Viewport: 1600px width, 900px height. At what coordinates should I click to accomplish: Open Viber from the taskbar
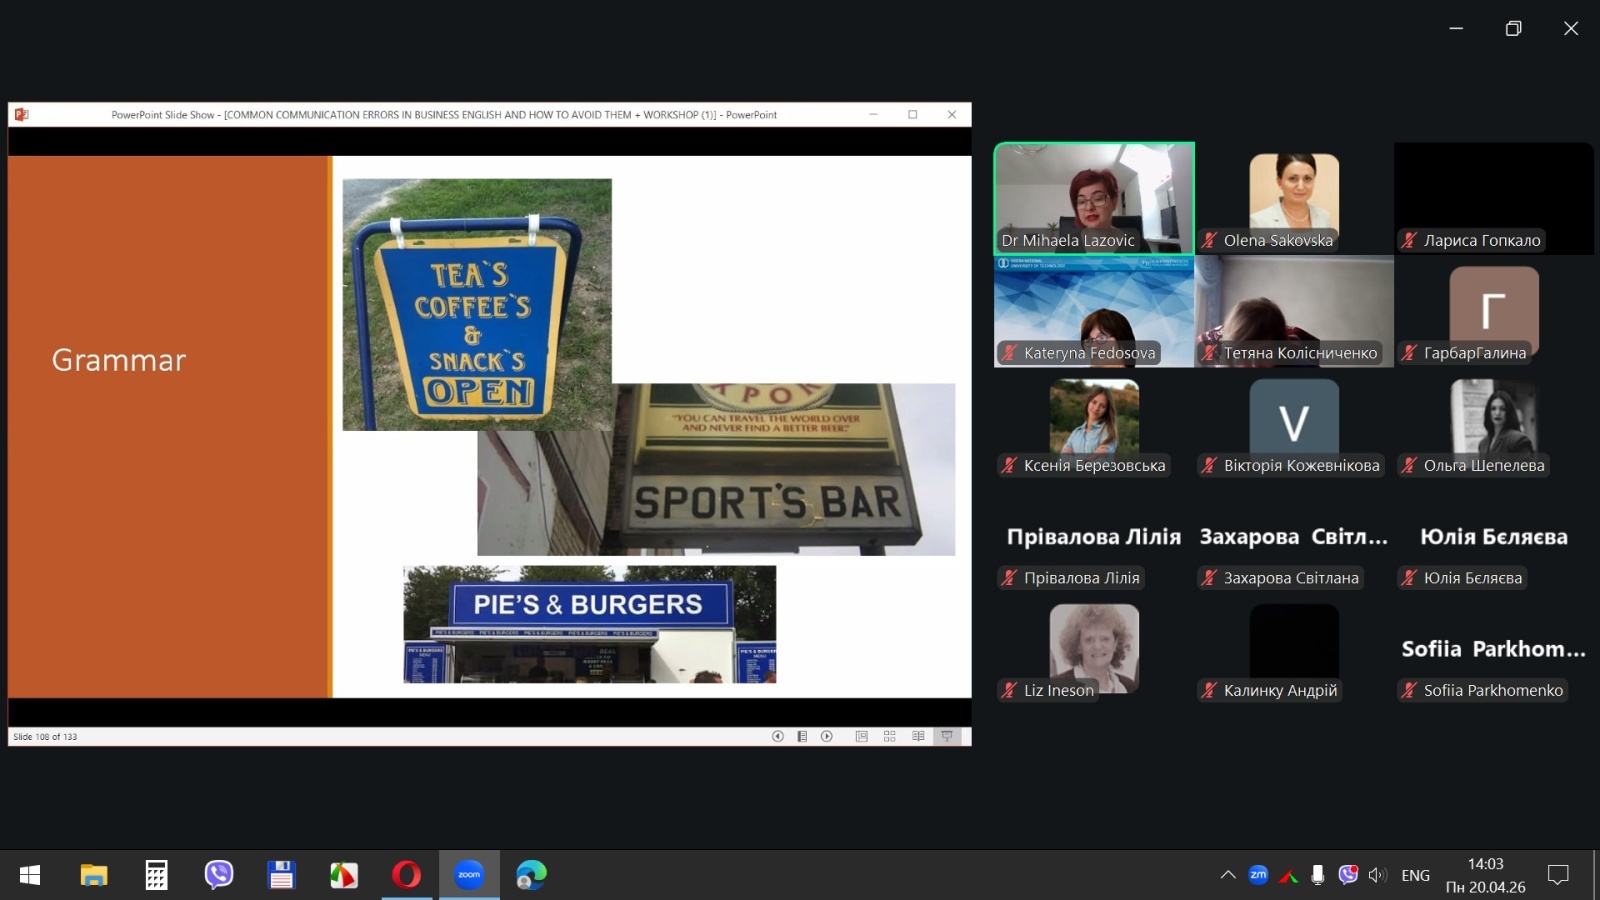tap(218, 875)
